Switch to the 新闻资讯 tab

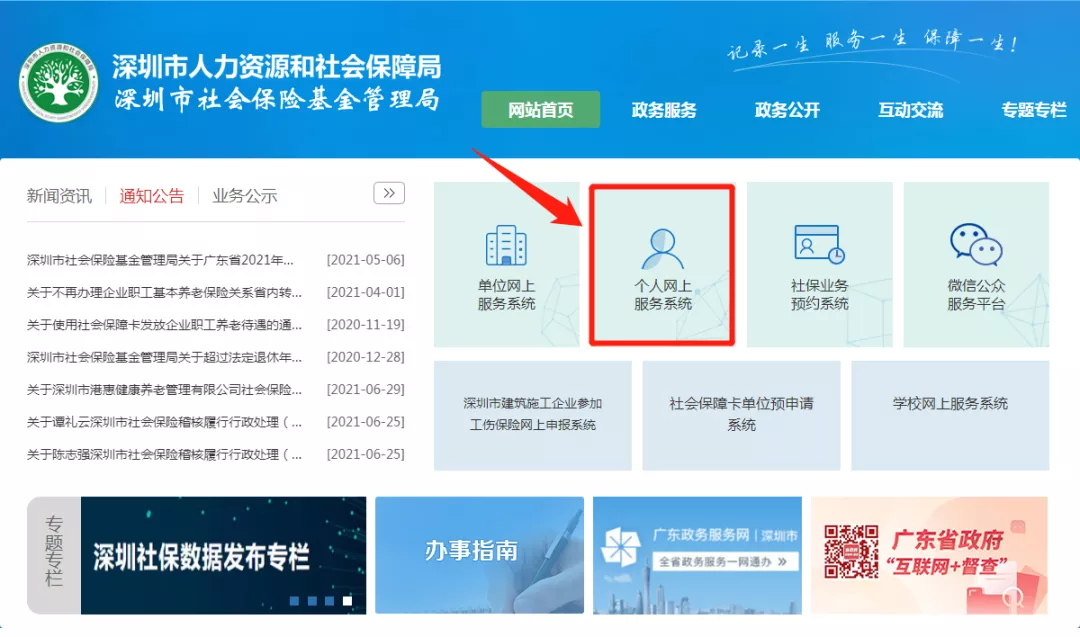pos(58,197)
